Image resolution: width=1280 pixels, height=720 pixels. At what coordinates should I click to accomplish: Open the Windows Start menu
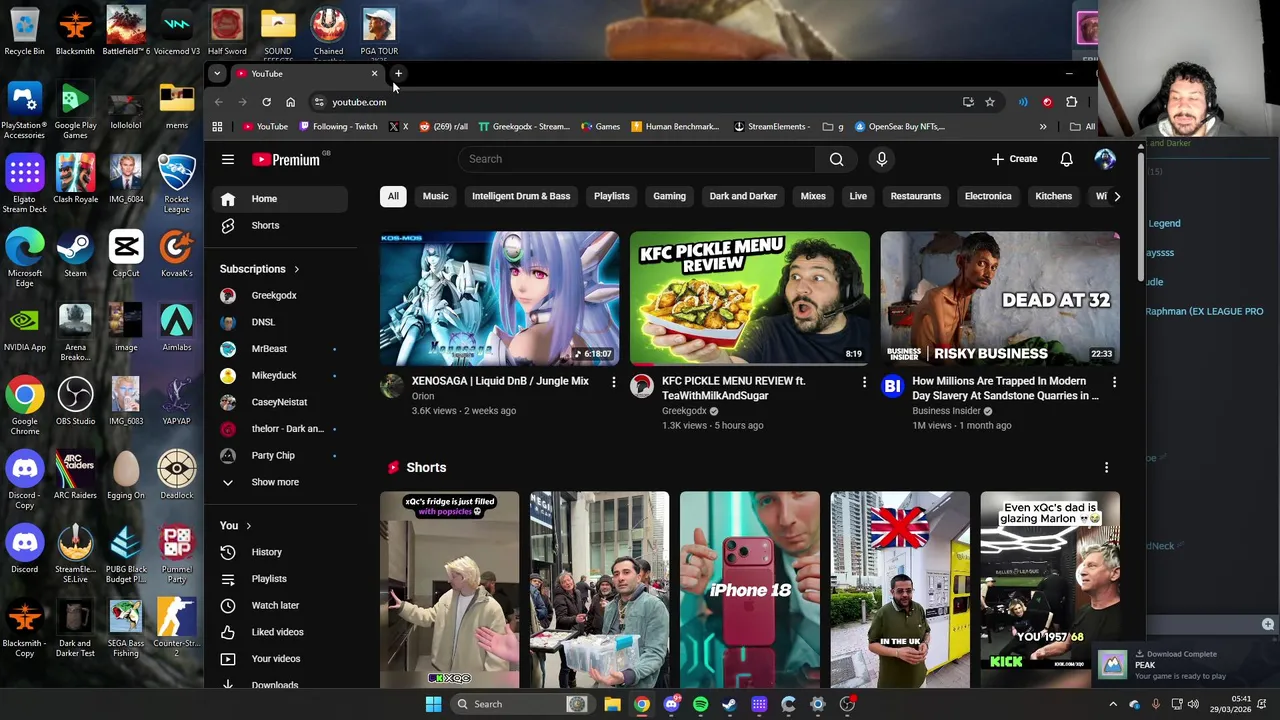(433, 704)
